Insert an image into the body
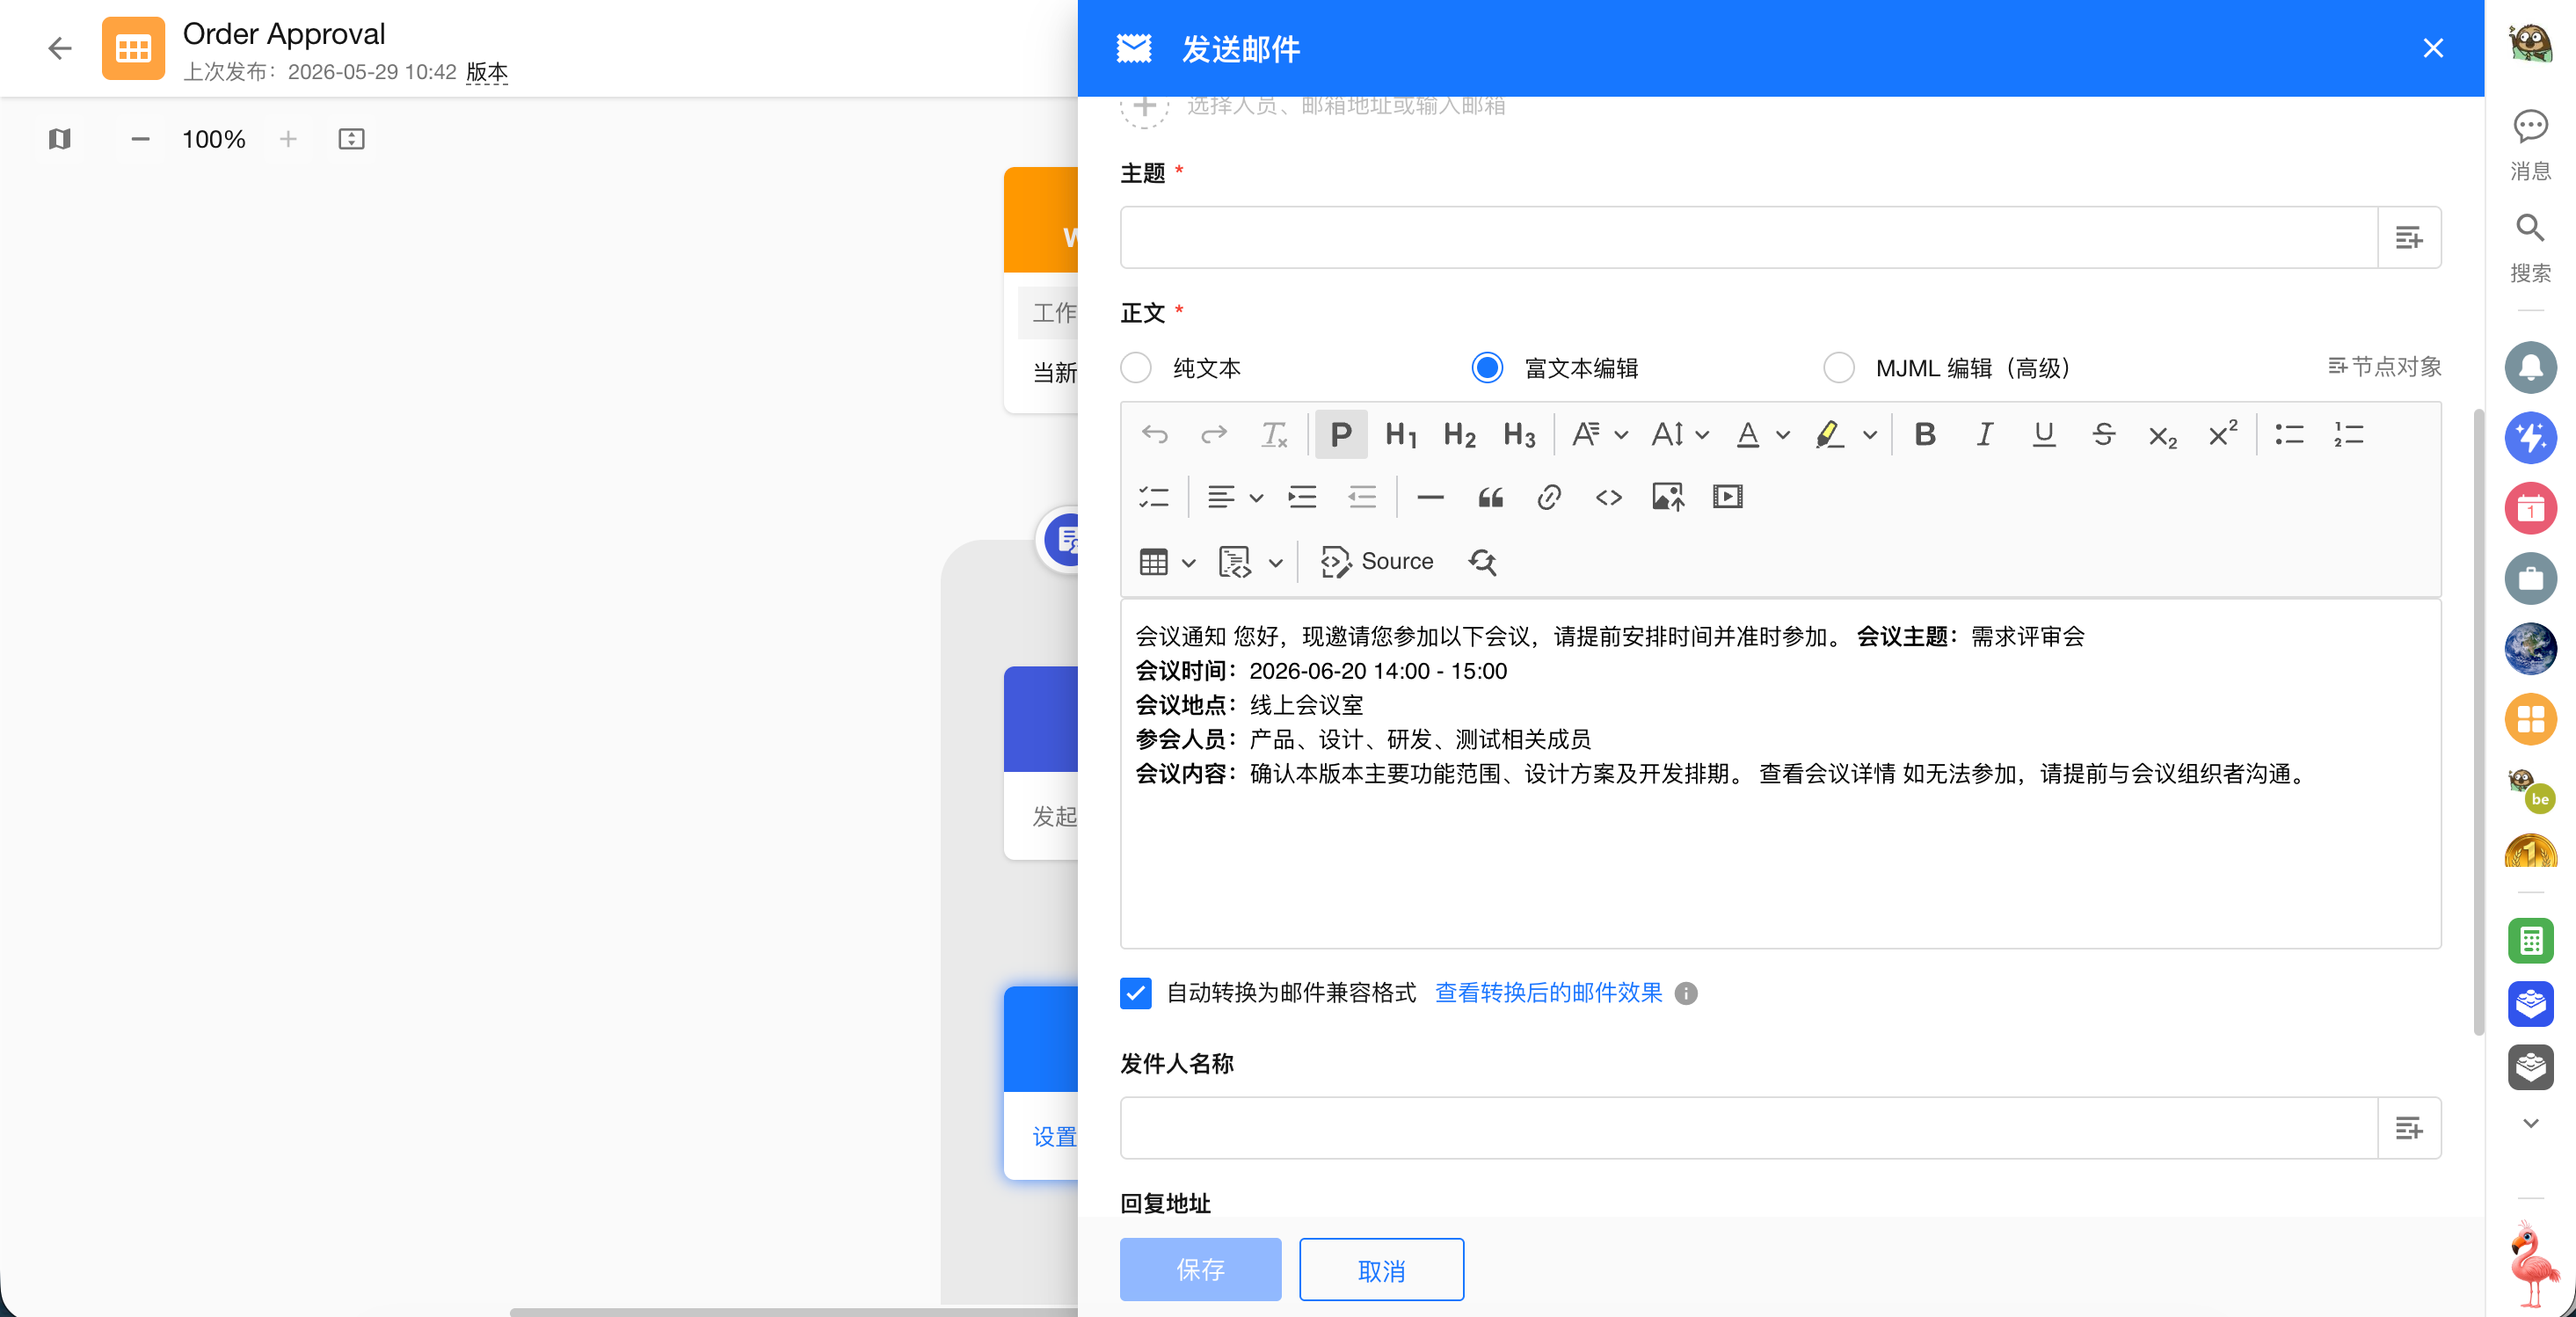 (x=1668, y=497)
